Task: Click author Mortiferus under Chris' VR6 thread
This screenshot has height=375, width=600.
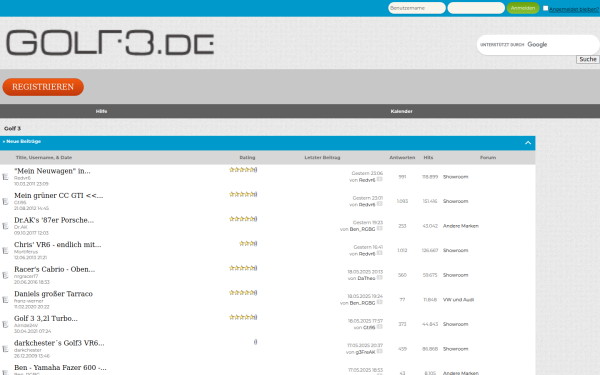Action: pos(26,252)
